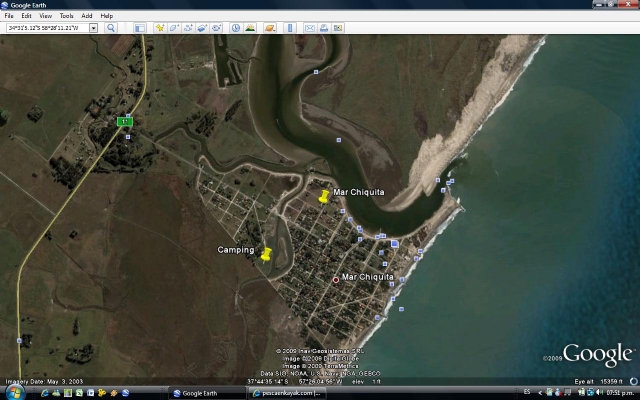Click the Imagery Date May 3, 2003 status
The width and height of the screenshot is (640, 400).
44,382
